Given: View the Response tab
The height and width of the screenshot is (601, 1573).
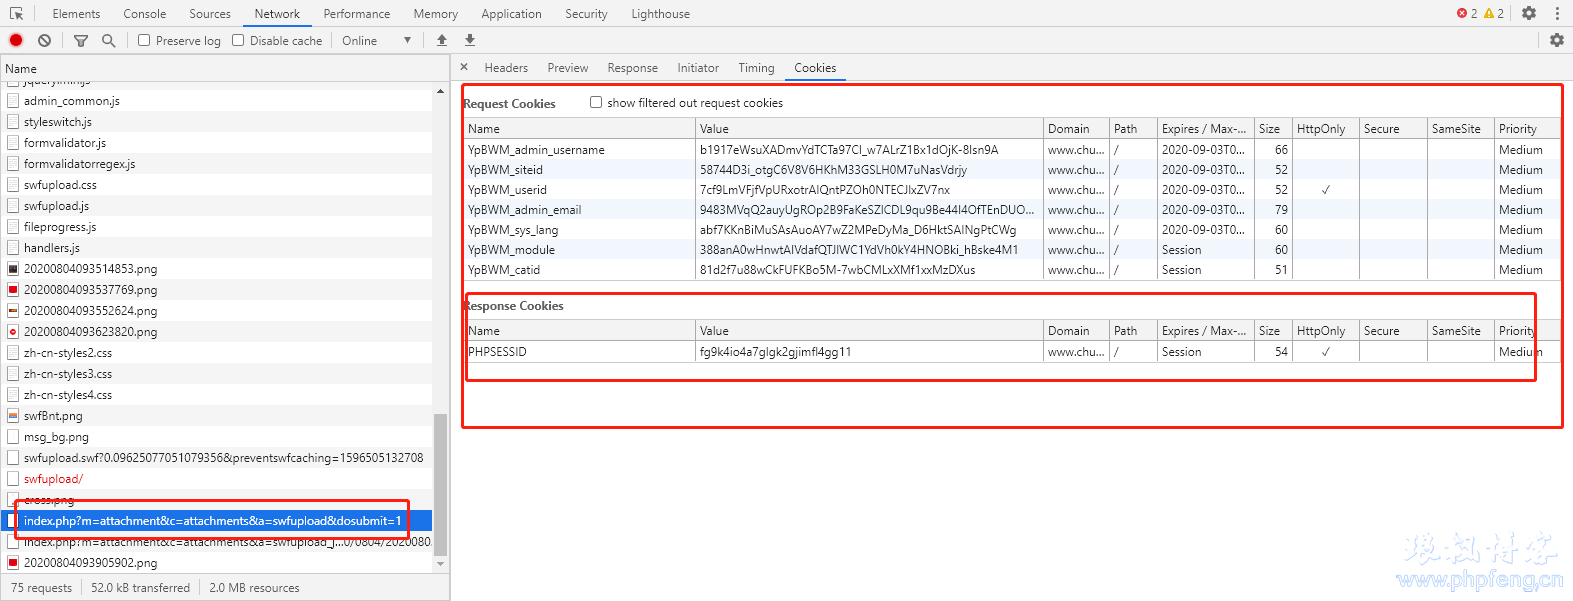Looking at the screenshot, I should point(633,68).
